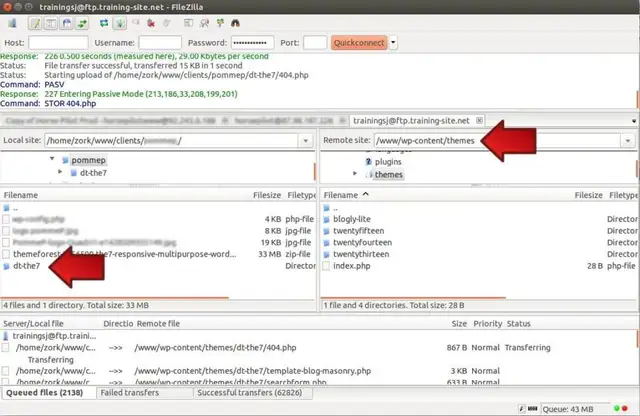Image resolution: width=640 pixels, height=416 pixels.
Task: Select the blogly-lite remote folder
Action: [x=352, y=219]
